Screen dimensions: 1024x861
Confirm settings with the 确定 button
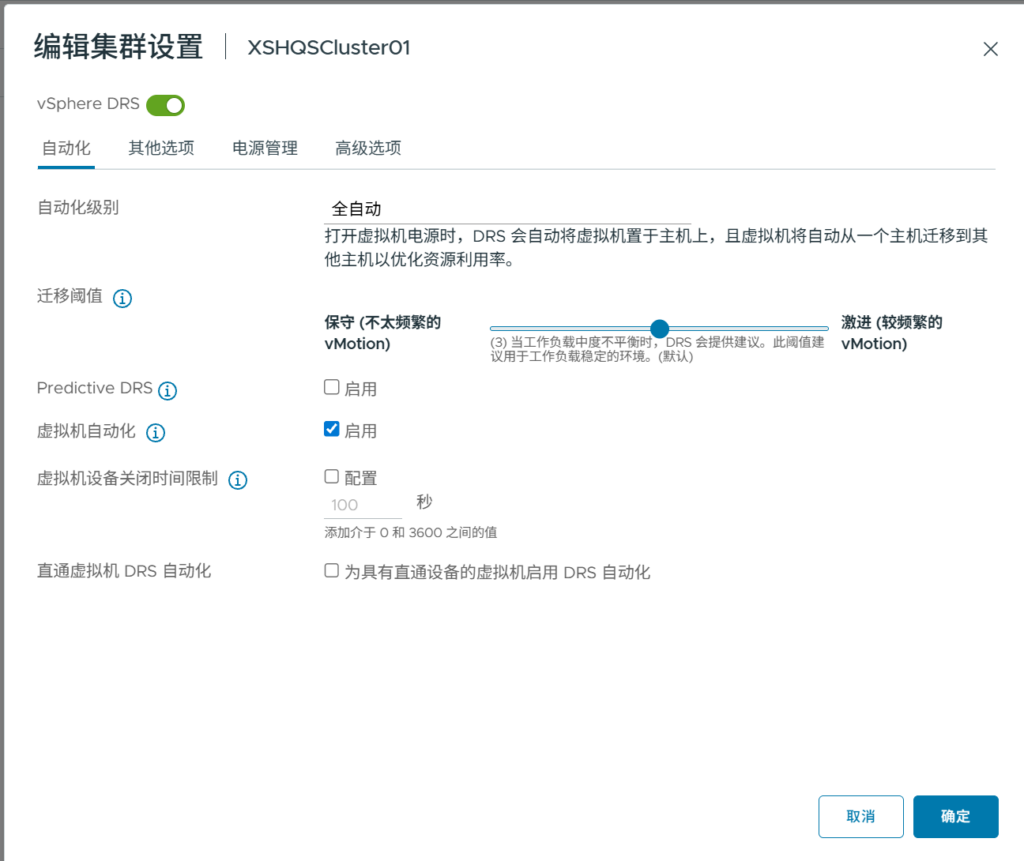point(955,816)
